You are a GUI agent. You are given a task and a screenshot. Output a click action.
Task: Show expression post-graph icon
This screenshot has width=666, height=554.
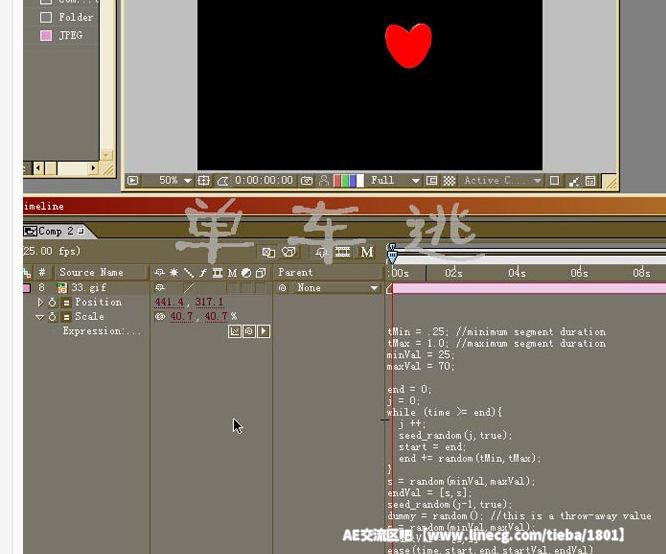234,331
